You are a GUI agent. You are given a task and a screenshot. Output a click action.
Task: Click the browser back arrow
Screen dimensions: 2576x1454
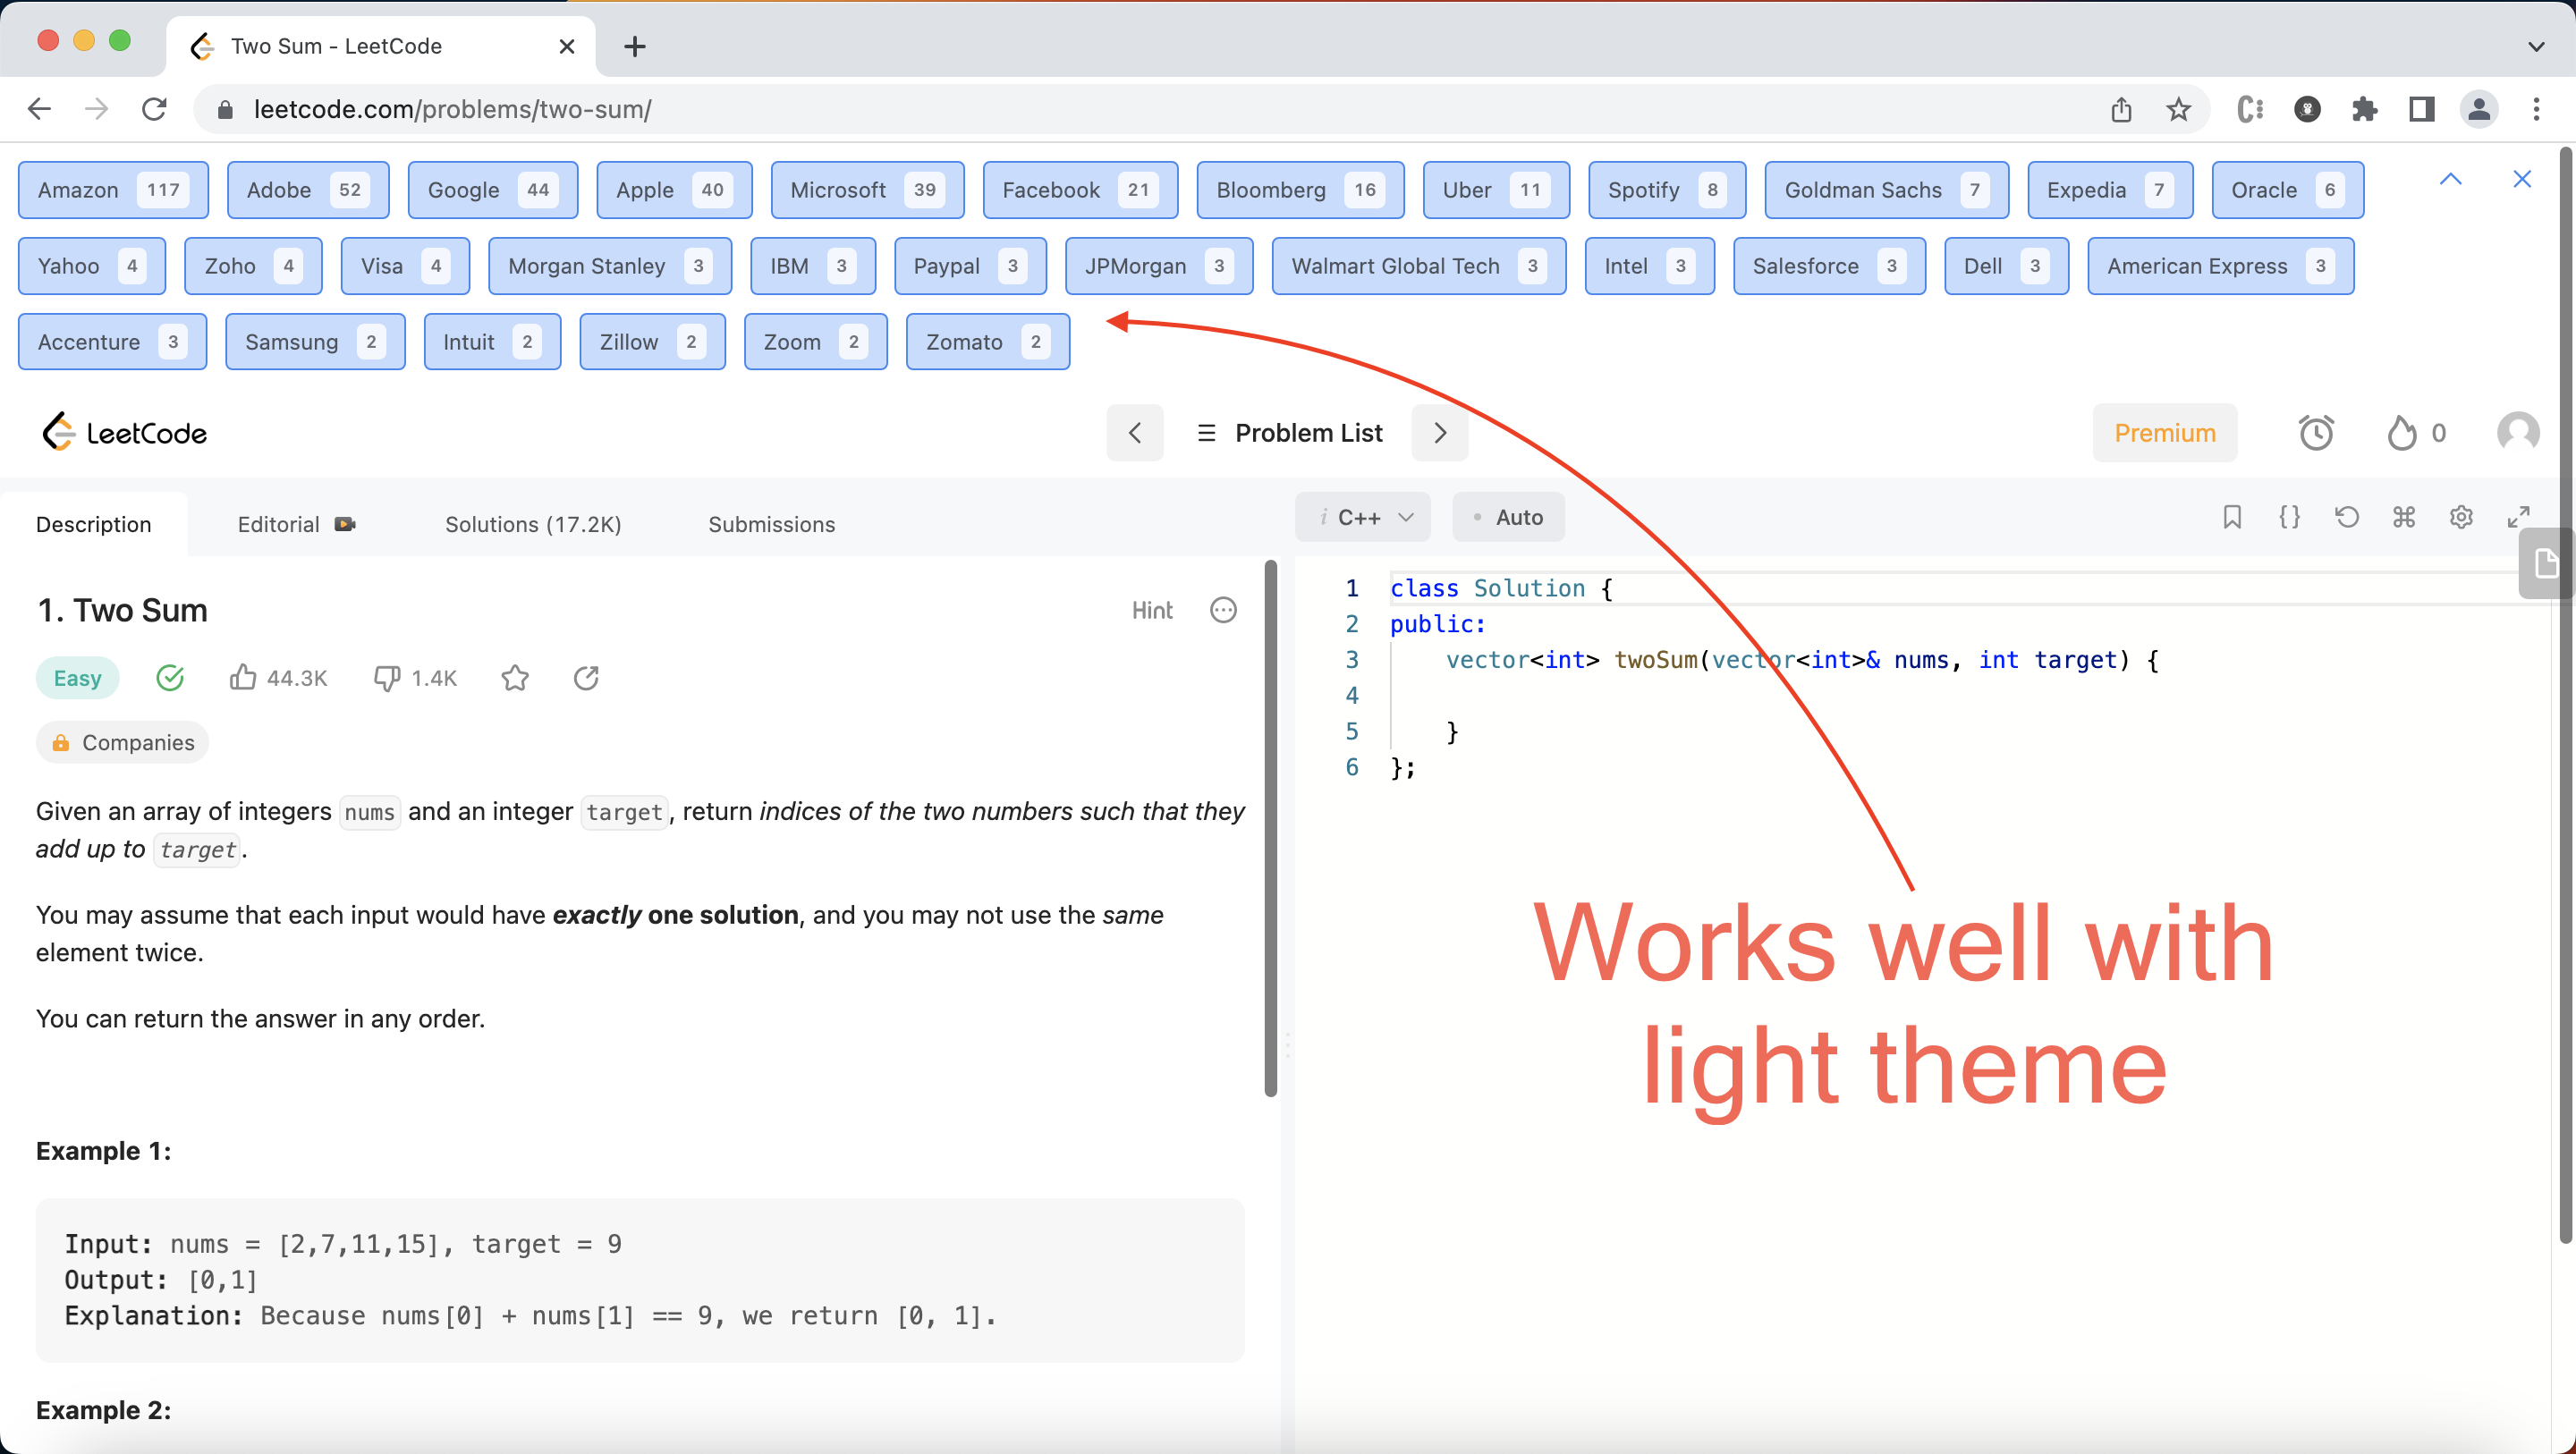point(39,109)
